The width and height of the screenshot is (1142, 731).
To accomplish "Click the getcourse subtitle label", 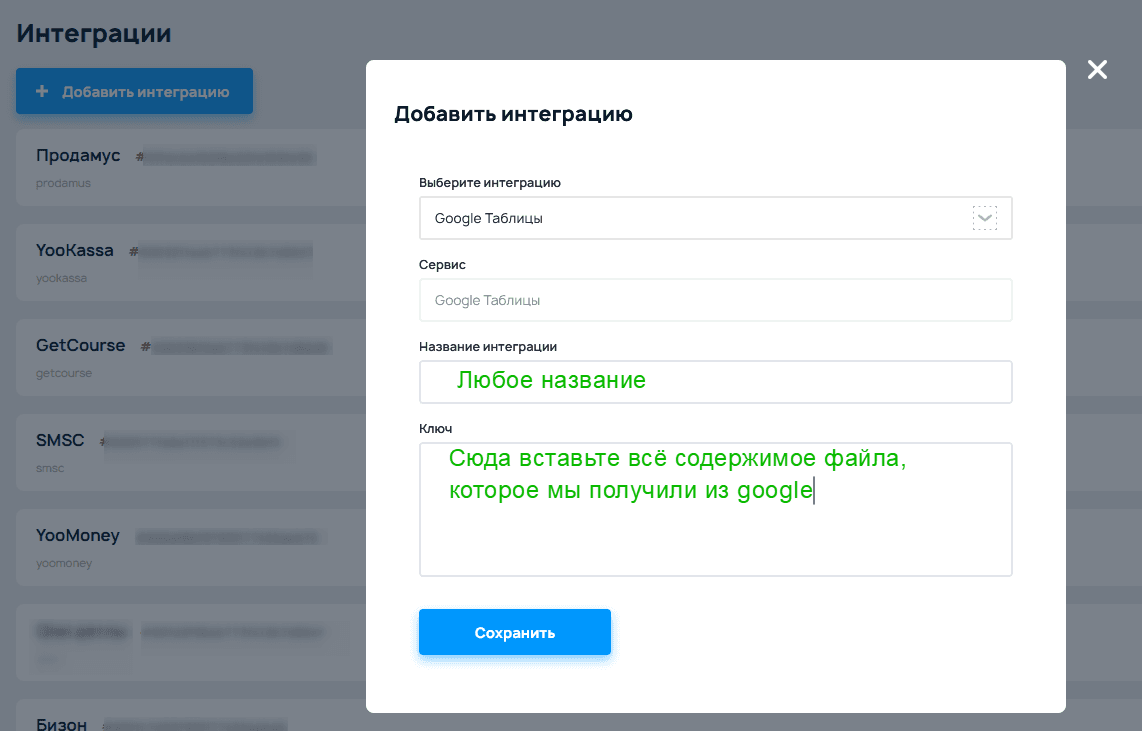I will pyautogui.click(x=63, y=373).
